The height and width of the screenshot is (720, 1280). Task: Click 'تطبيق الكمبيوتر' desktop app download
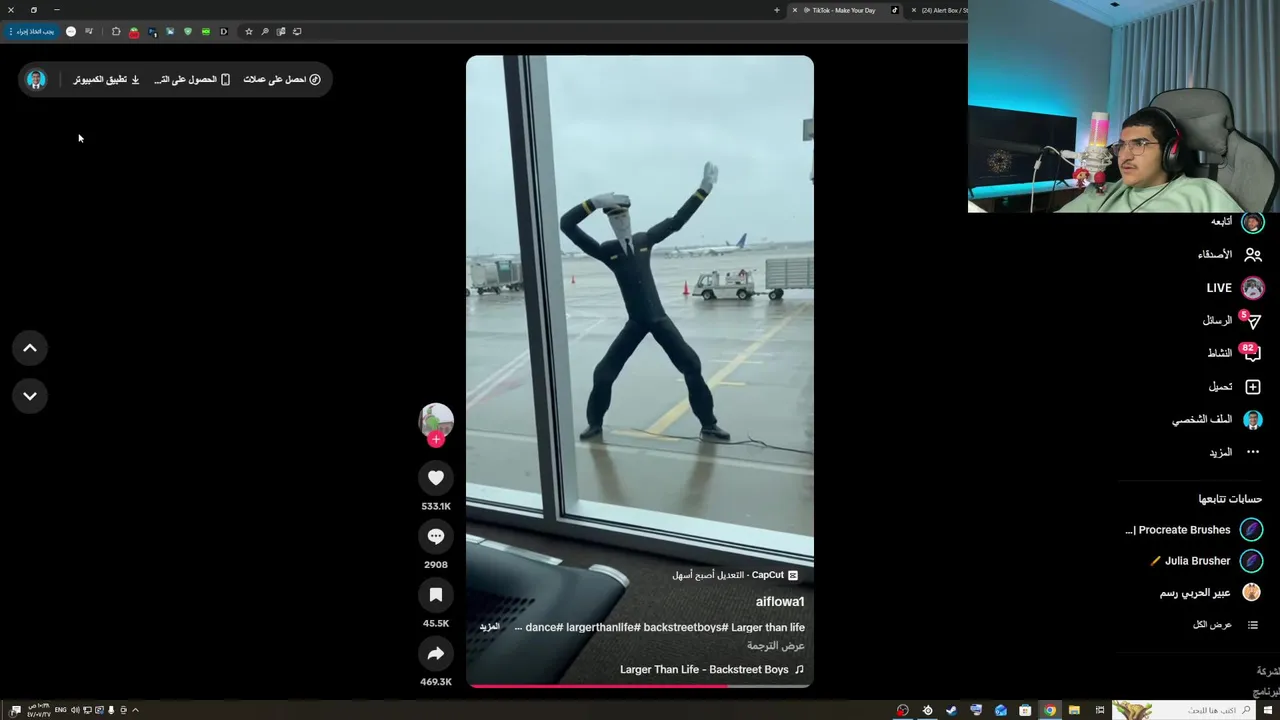click(x=107, y=79)
